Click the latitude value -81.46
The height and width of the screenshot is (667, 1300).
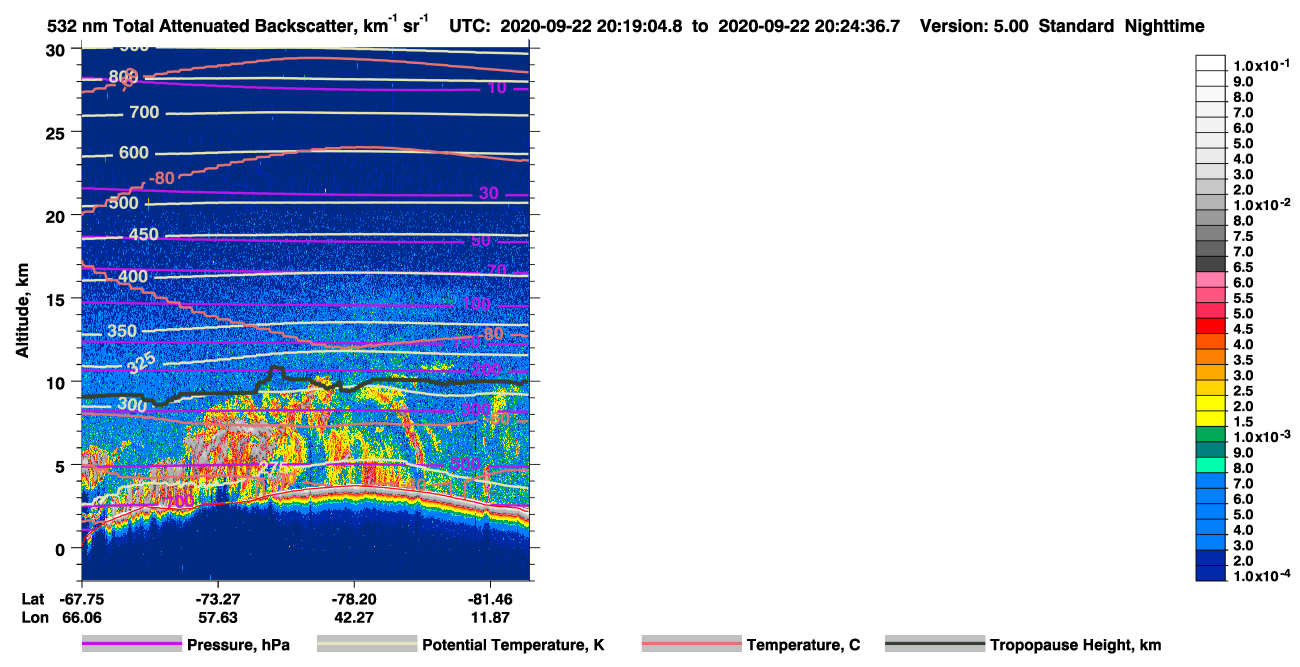(490, 598)
